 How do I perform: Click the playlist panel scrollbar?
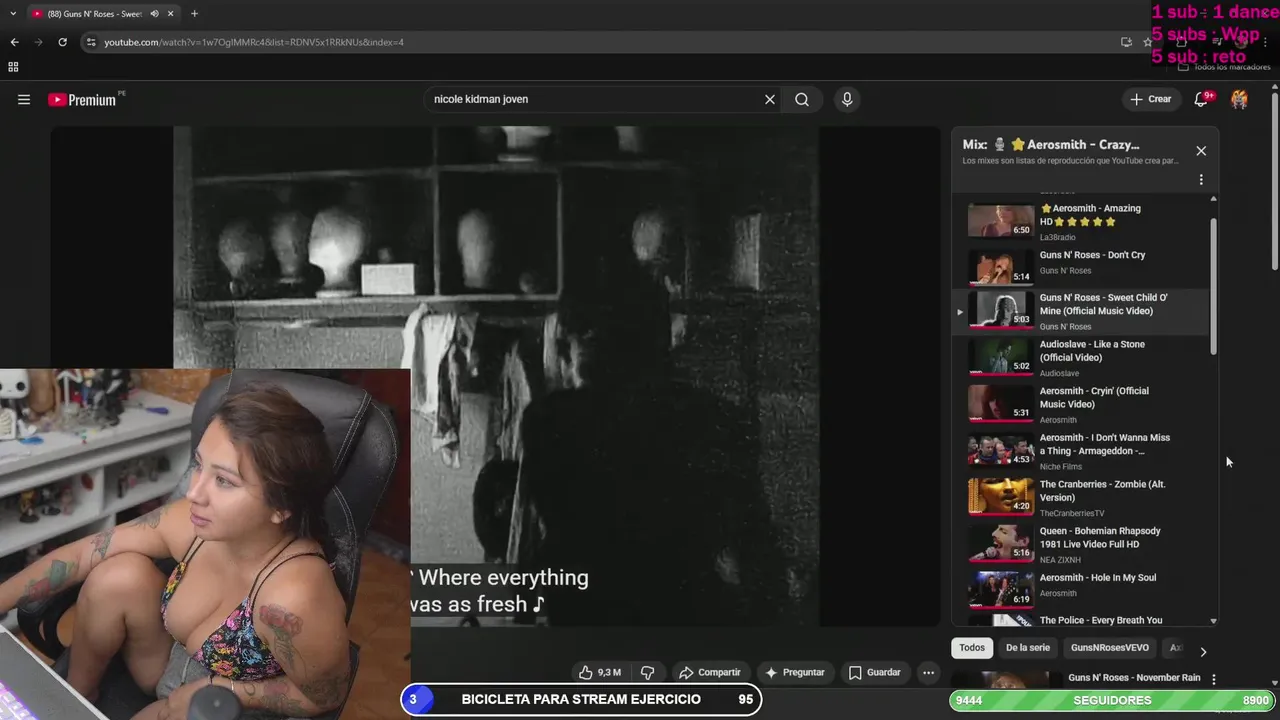click(x=1214, y=285)
